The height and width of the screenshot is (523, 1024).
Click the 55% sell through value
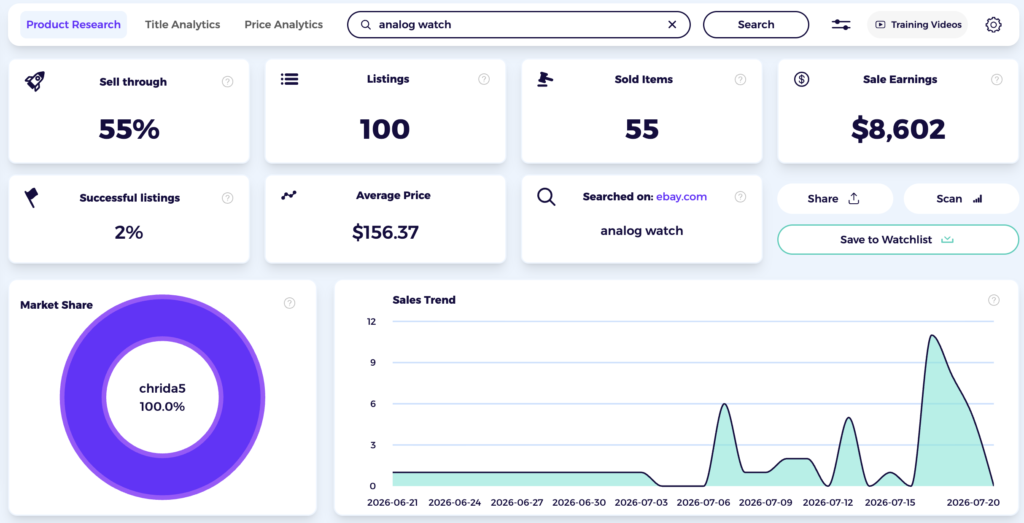129,129
